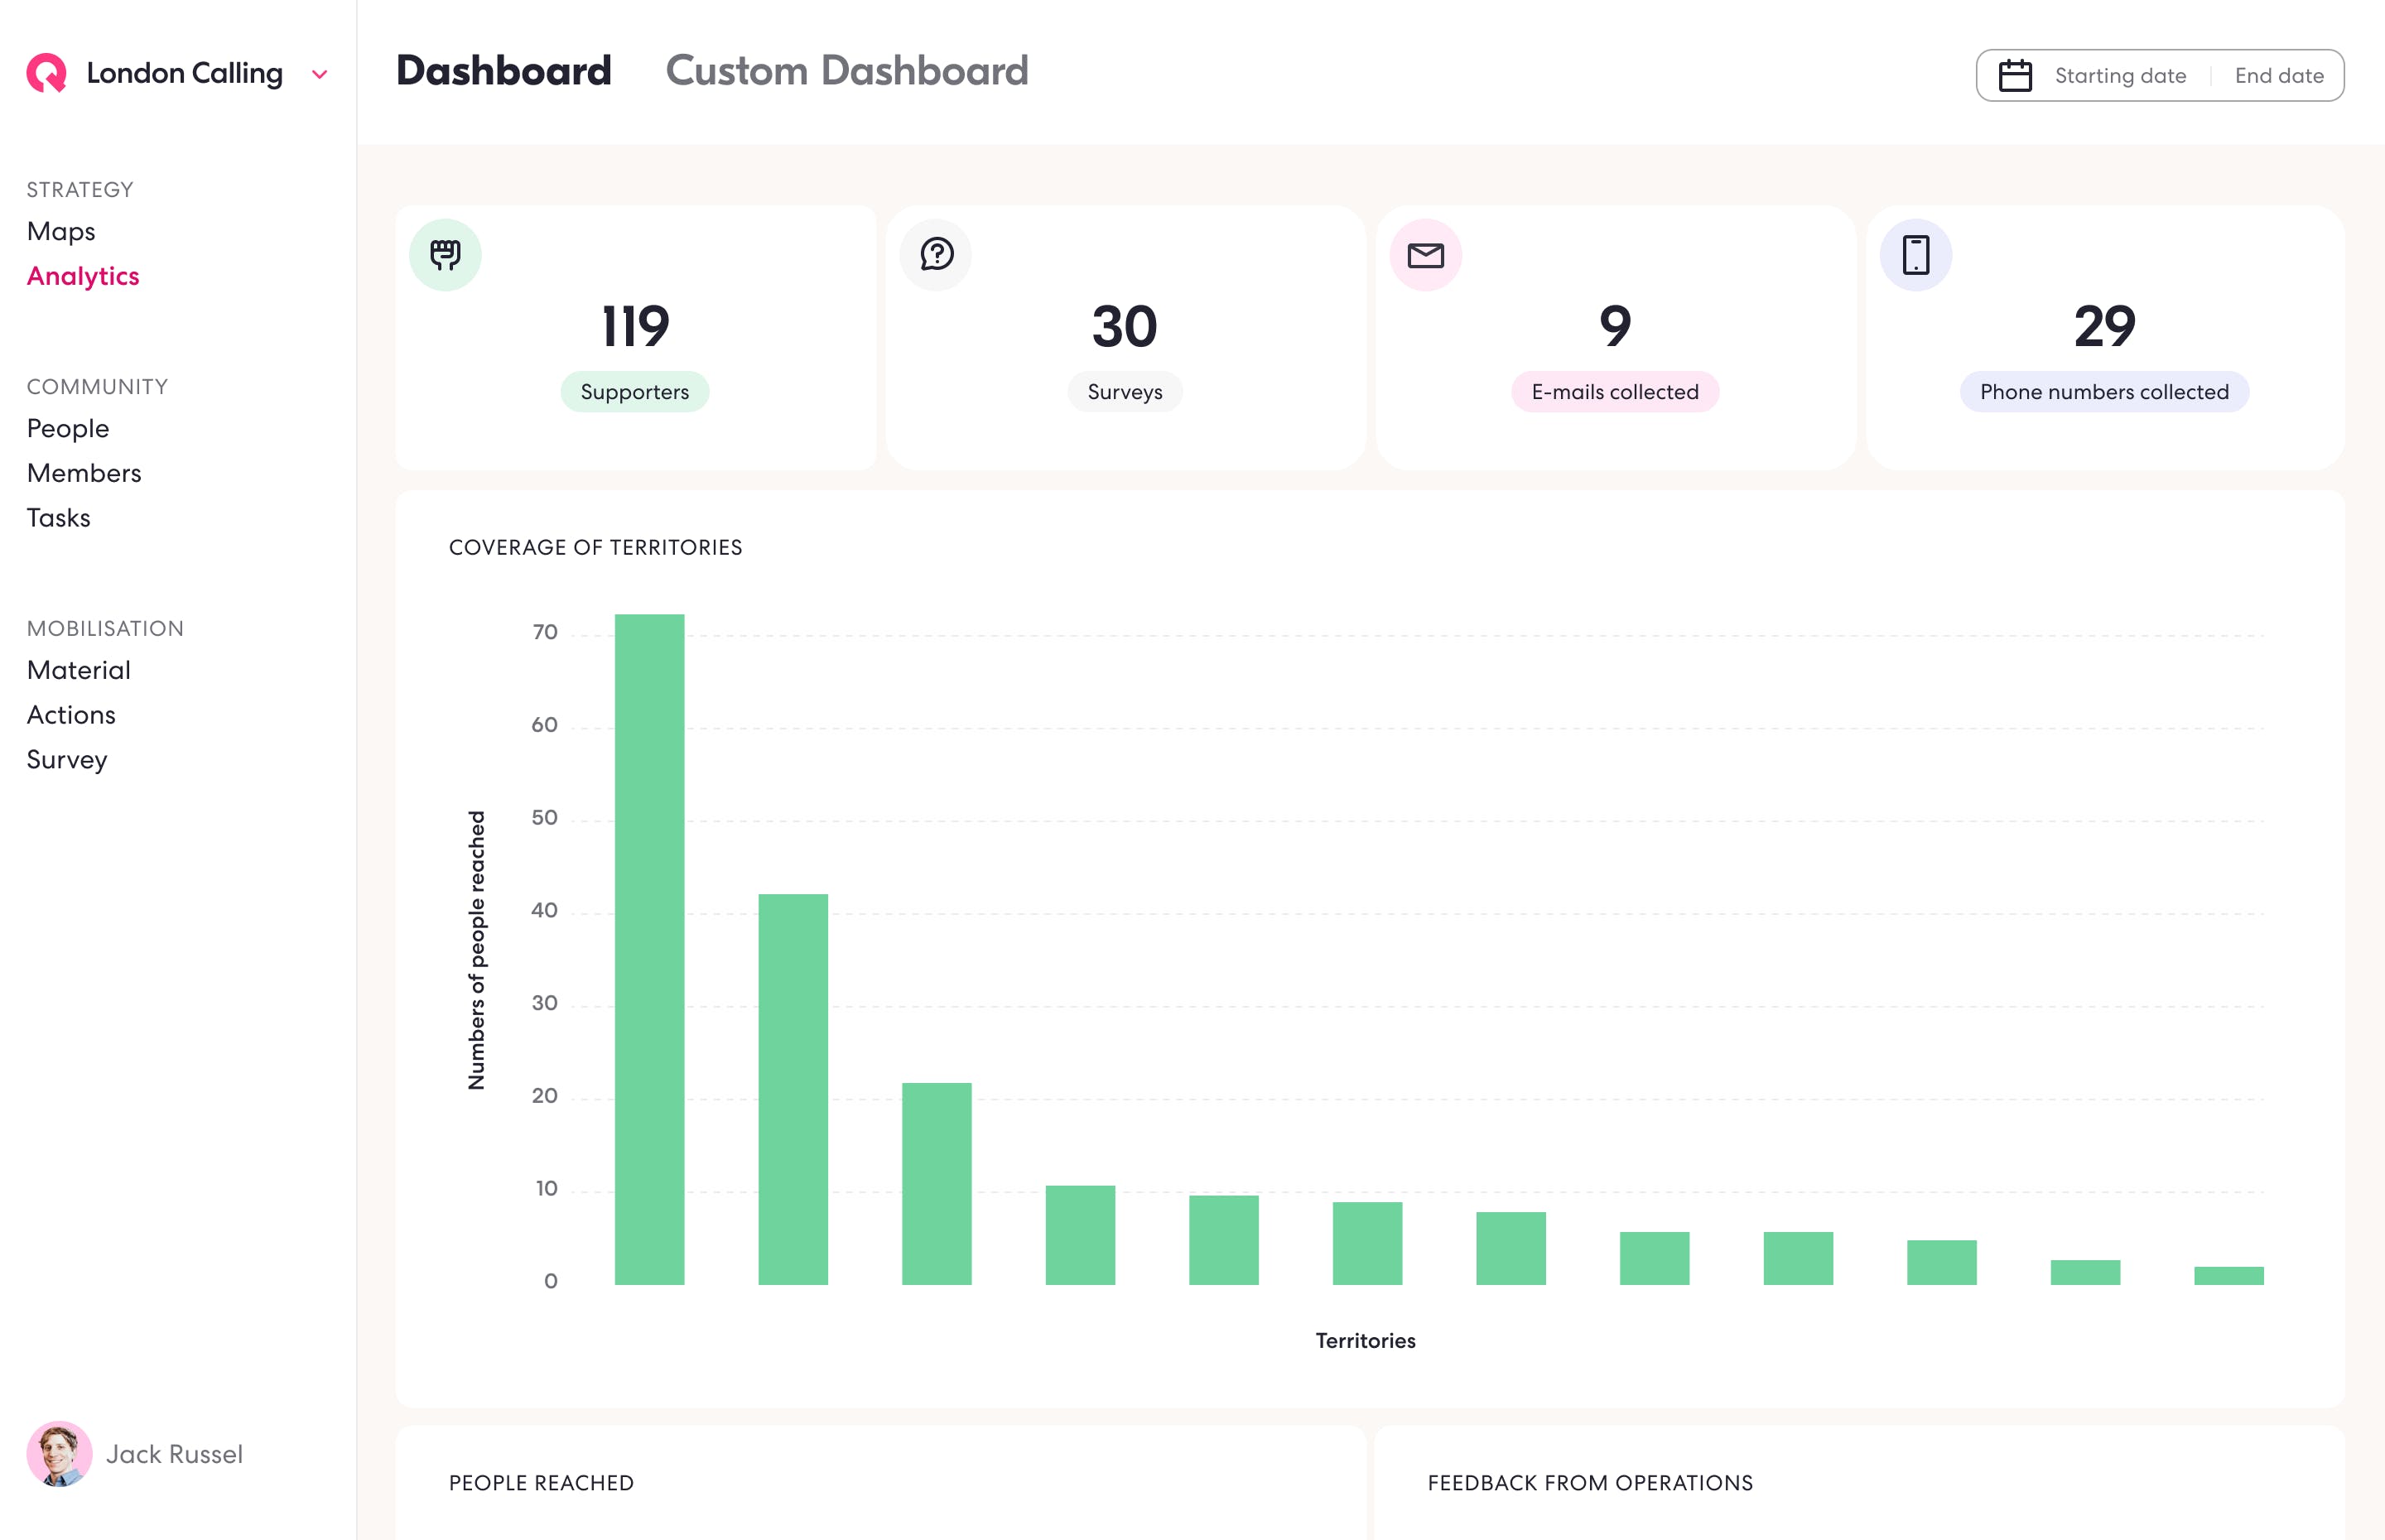
Task: Click the question bubble Surveys icon
Action: 936,255
